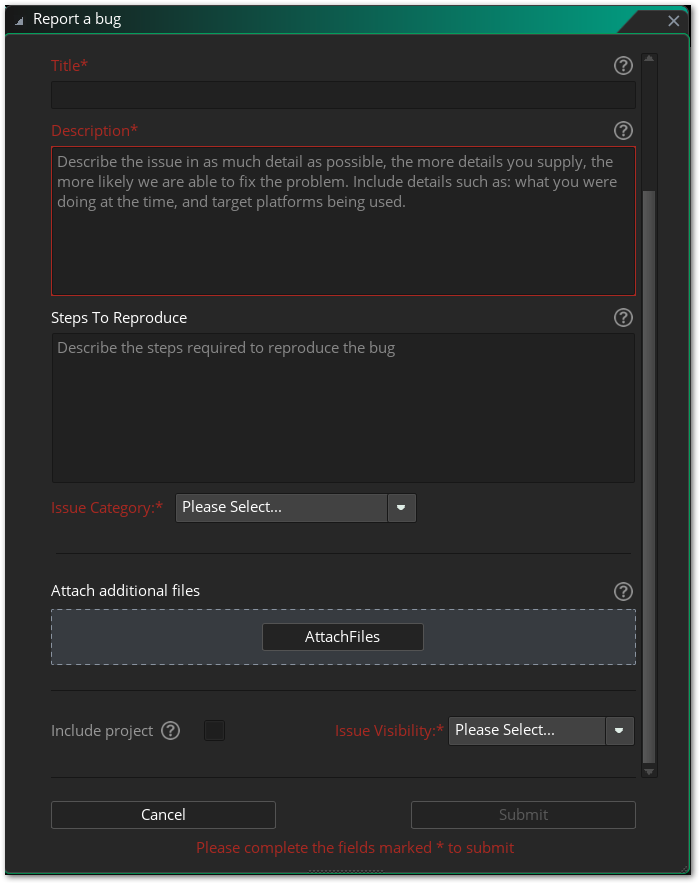This screenshot has width=700, height=884.
Task: Focus the Title input field
Action: (x=343, y=95)
